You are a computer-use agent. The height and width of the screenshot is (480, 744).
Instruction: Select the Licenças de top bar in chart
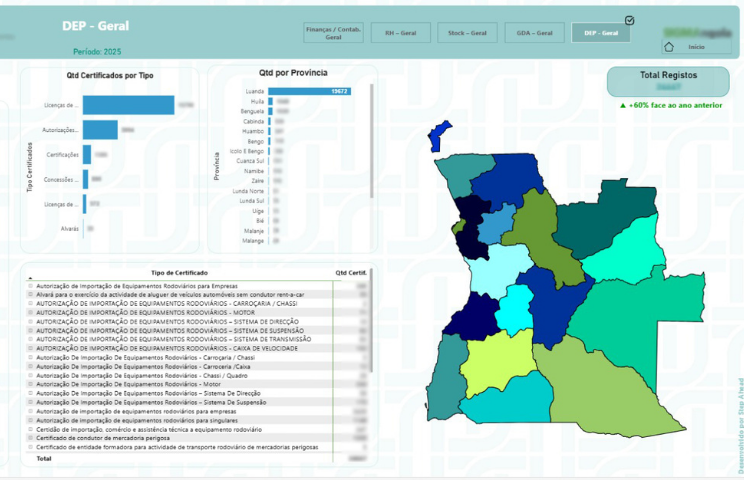tap(128, 105)
